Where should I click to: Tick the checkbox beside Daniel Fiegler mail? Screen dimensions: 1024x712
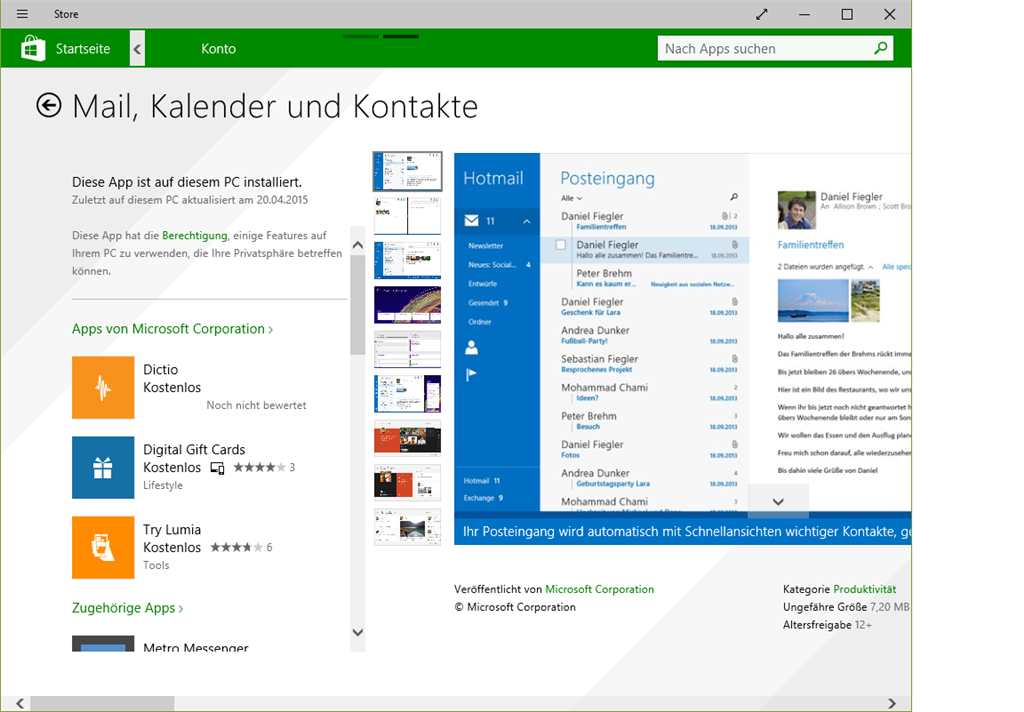[560, 245]
